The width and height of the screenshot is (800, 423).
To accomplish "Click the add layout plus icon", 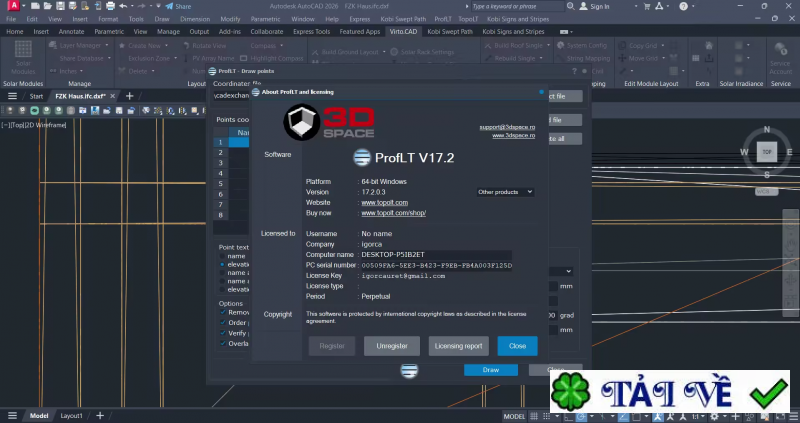I will click(99, 415).
